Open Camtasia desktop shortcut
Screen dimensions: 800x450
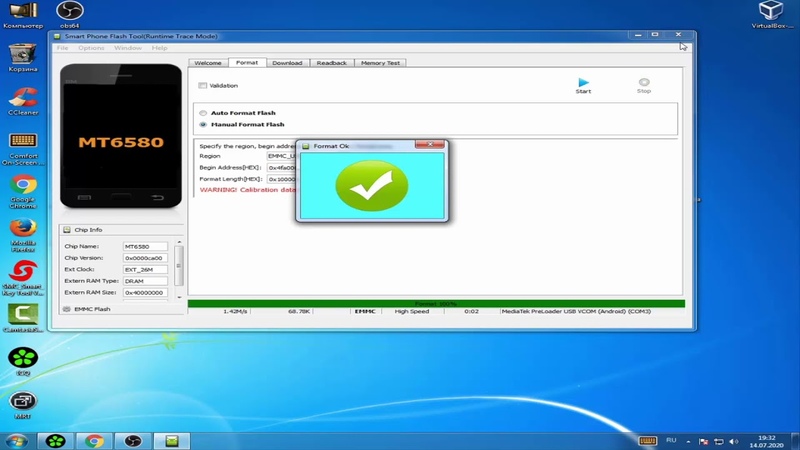(x=23, y=318)
